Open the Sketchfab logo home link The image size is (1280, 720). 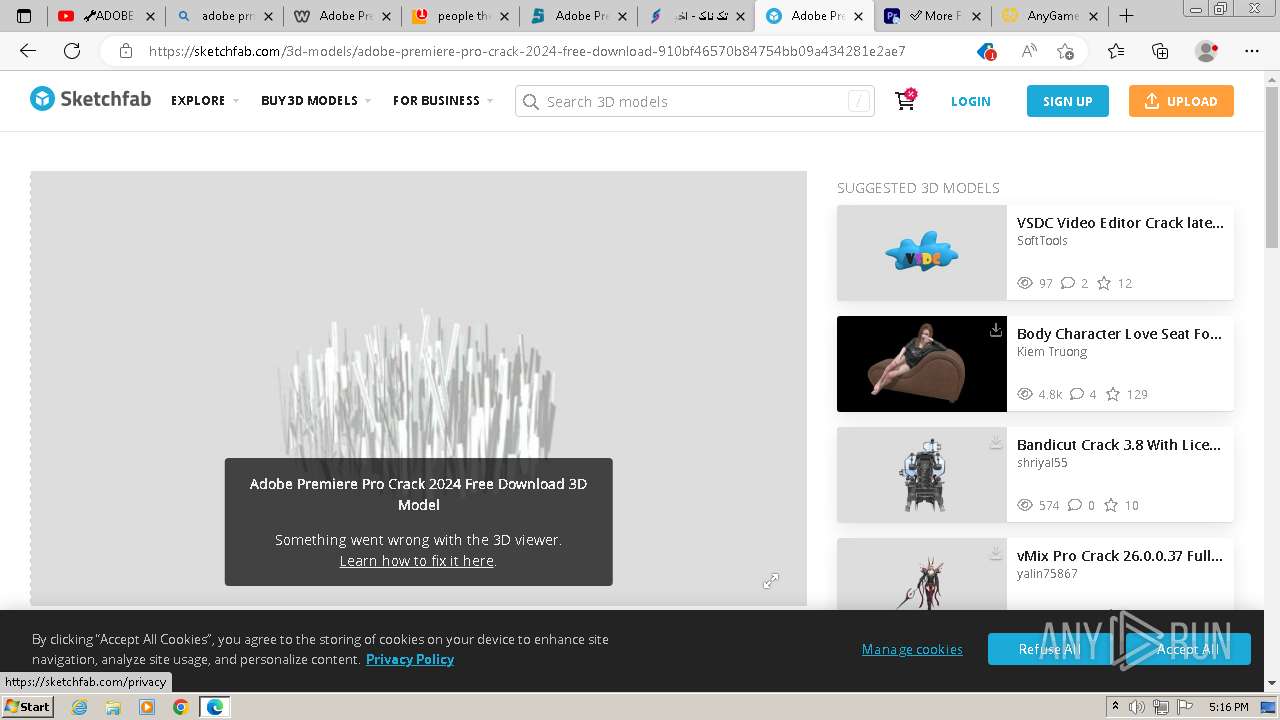90,99
